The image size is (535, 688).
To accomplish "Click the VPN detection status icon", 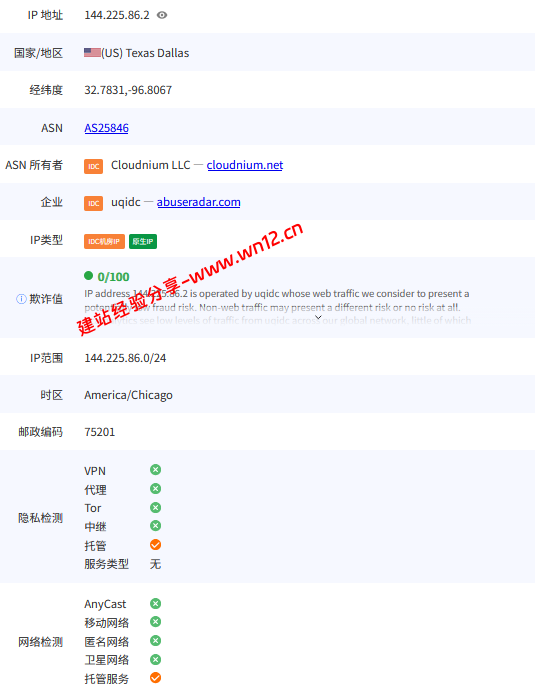I will (x=155, y=470).
